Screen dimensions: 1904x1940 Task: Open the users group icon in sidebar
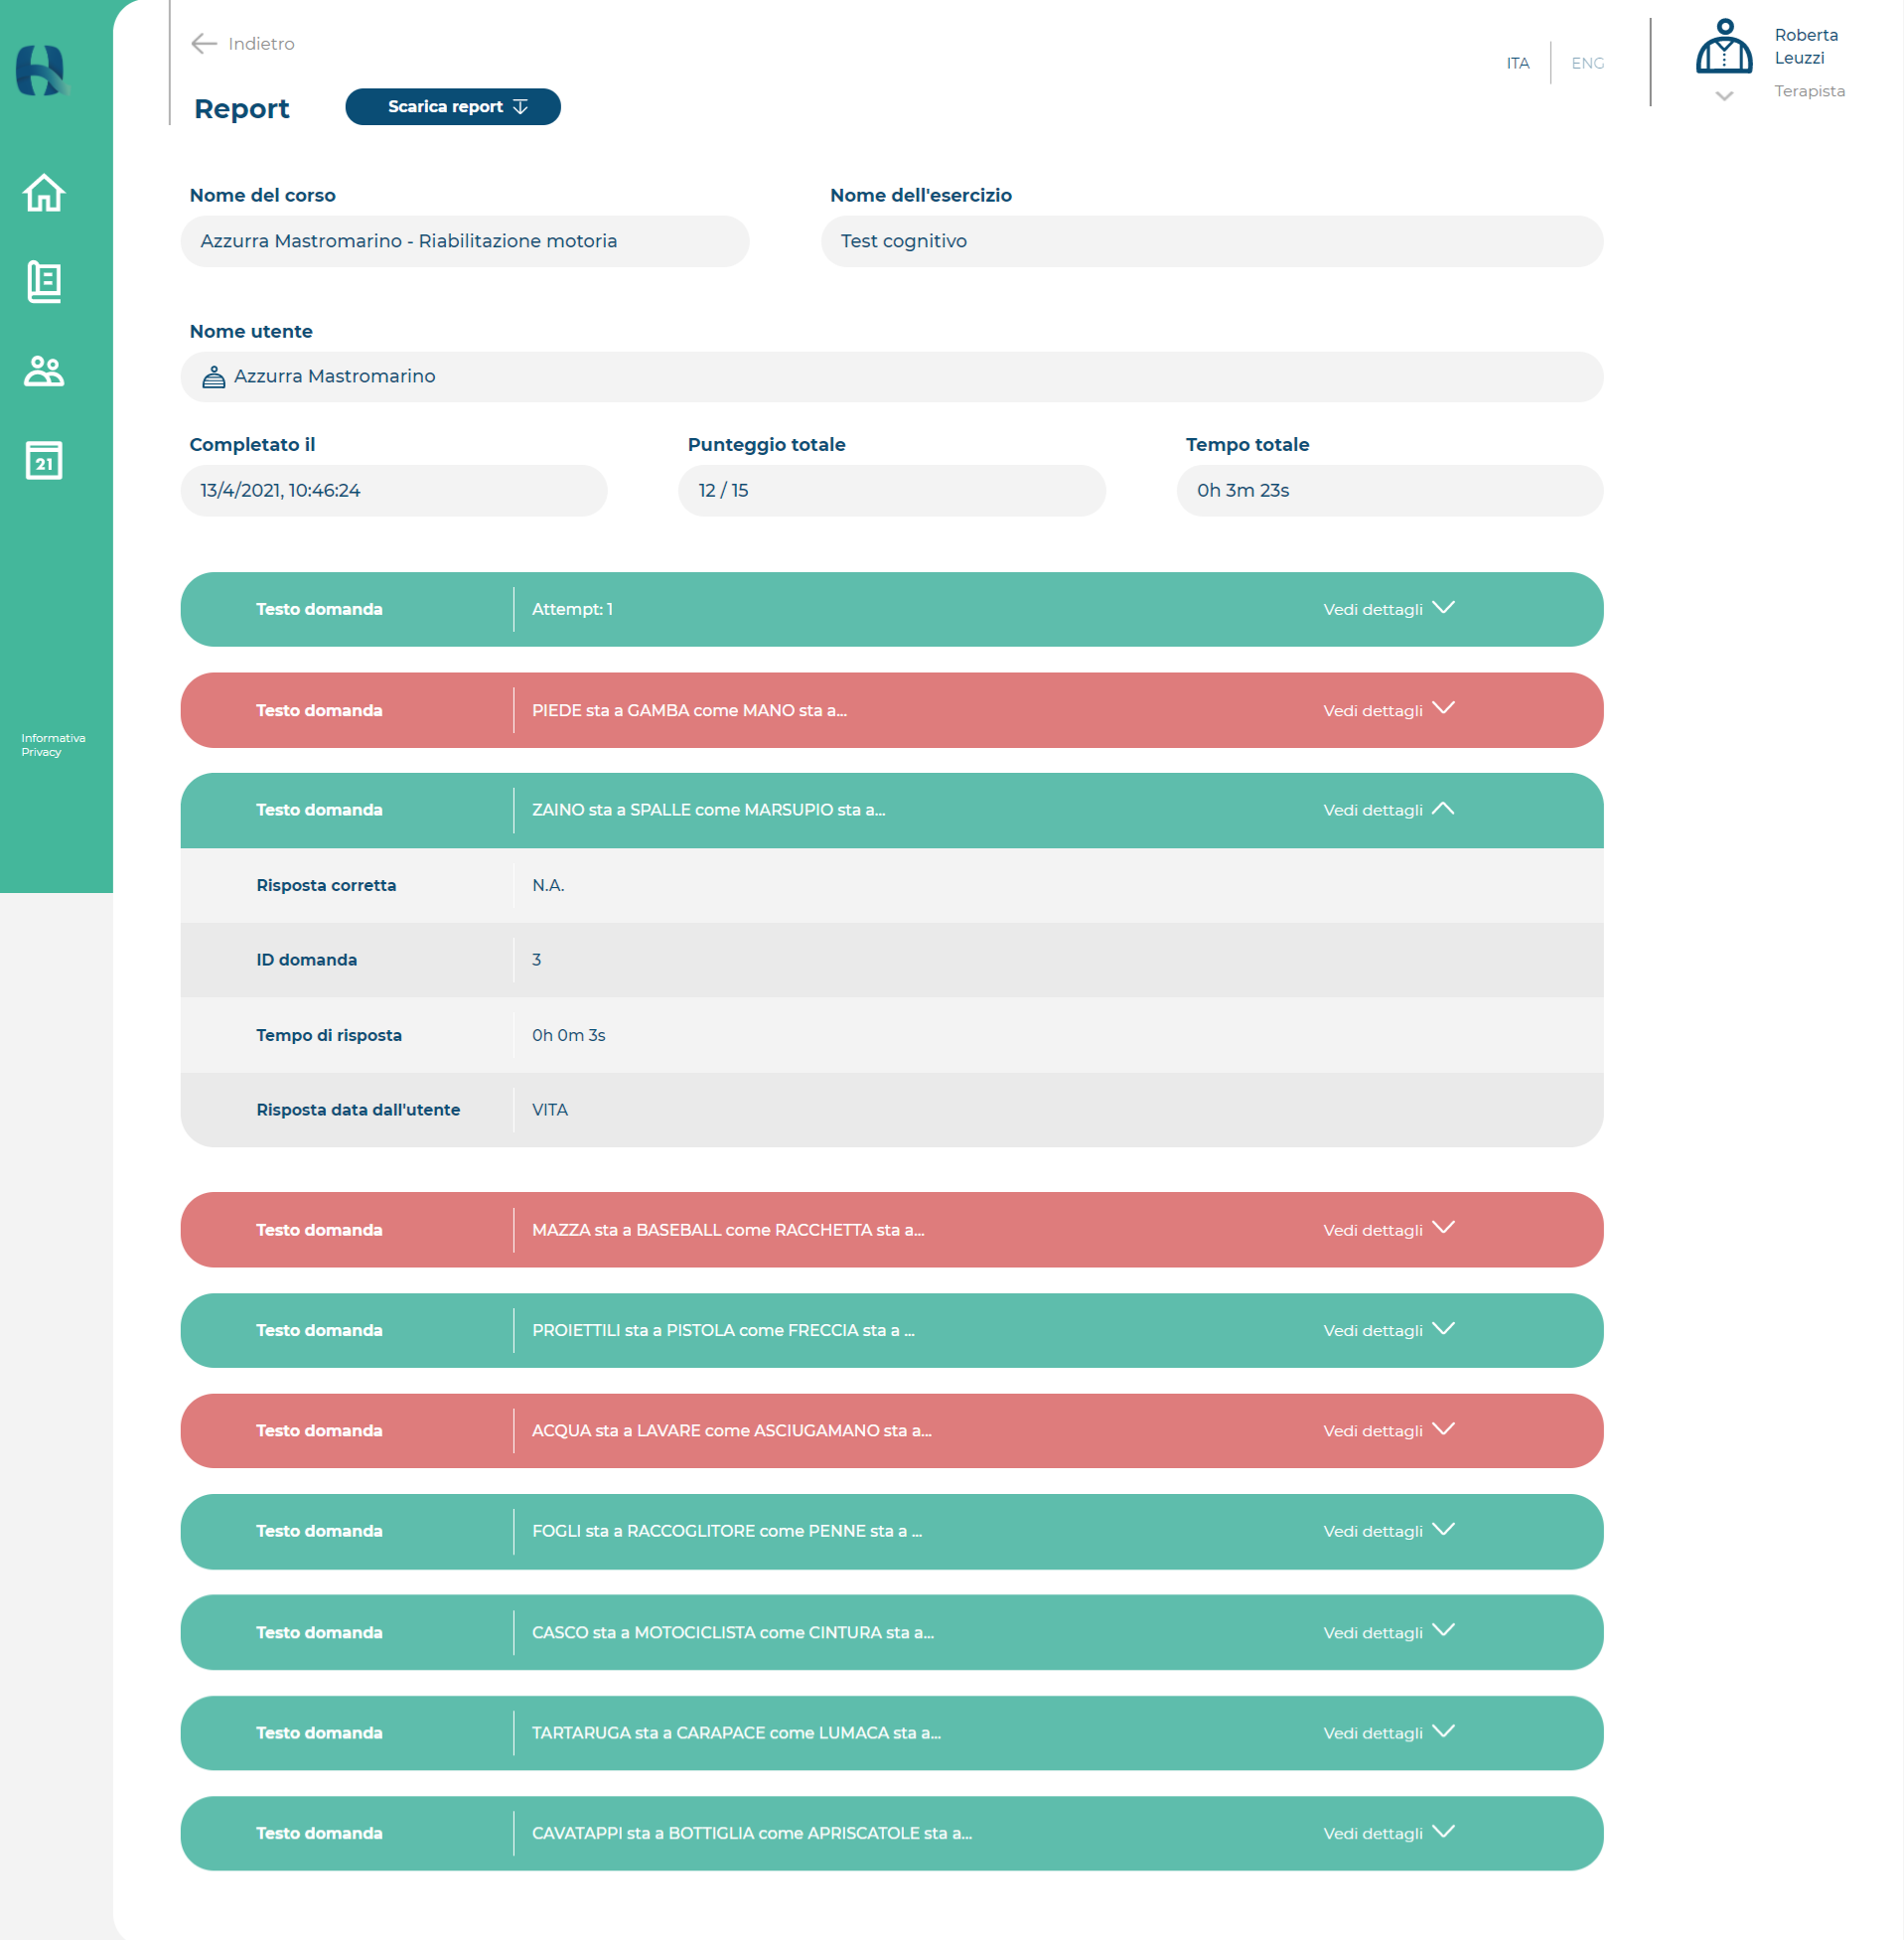click(x=44, y=371)
